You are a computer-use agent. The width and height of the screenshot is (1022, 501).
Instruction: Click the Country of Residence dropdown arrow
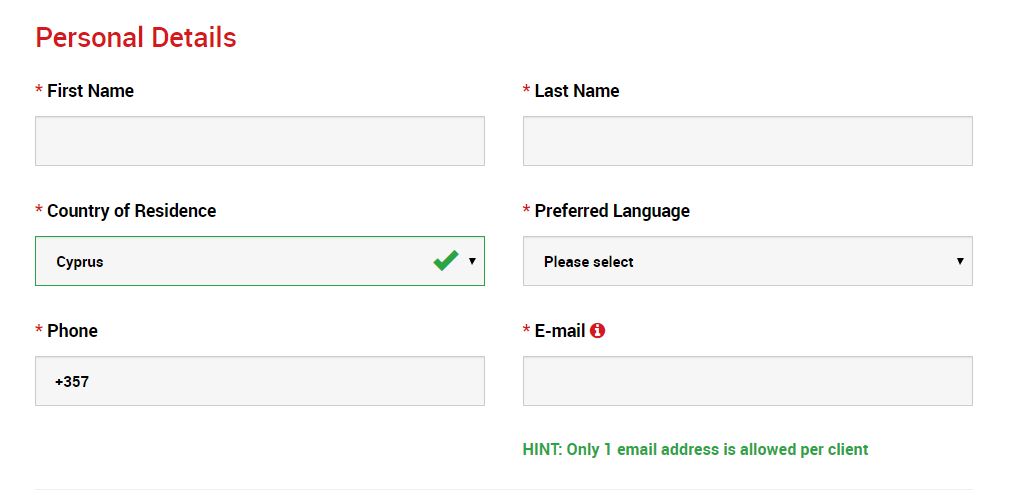click(472, 261)
